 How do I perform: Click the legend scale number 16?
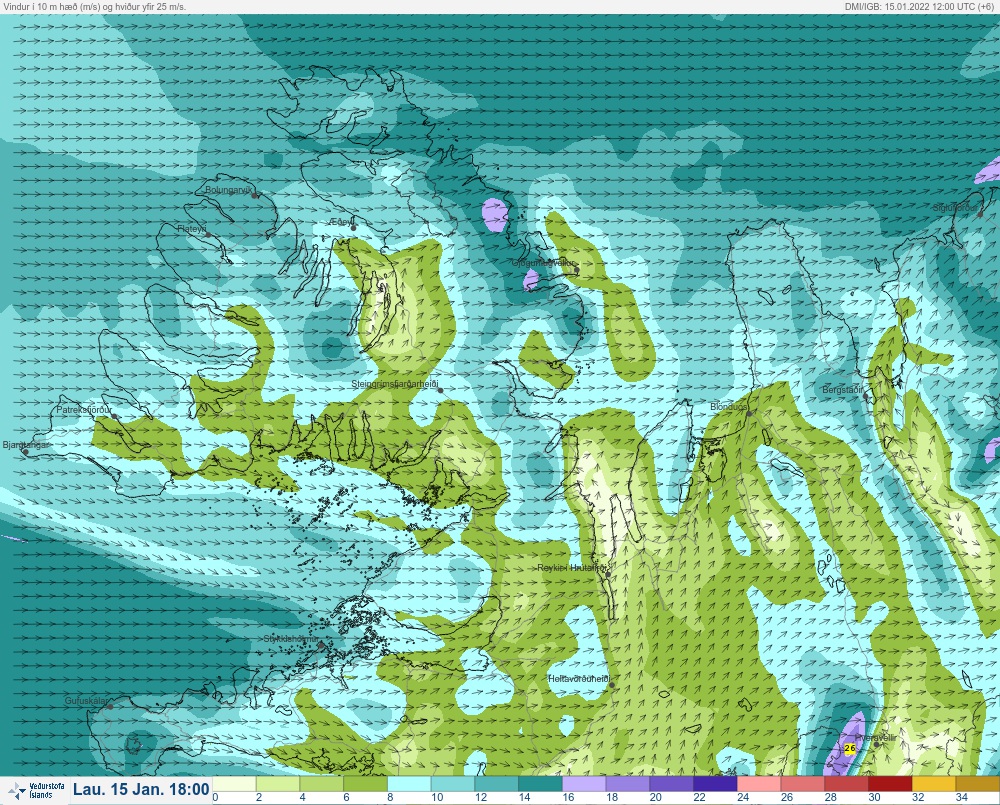[x=568, y=797]
